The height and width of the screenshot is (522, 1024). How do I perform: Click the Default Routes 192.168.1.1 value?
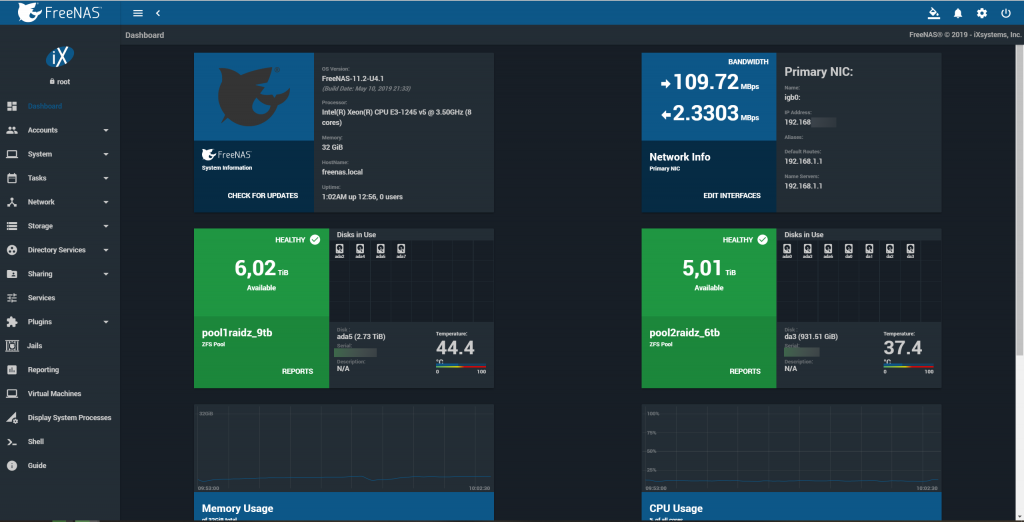tap(803, 161)
